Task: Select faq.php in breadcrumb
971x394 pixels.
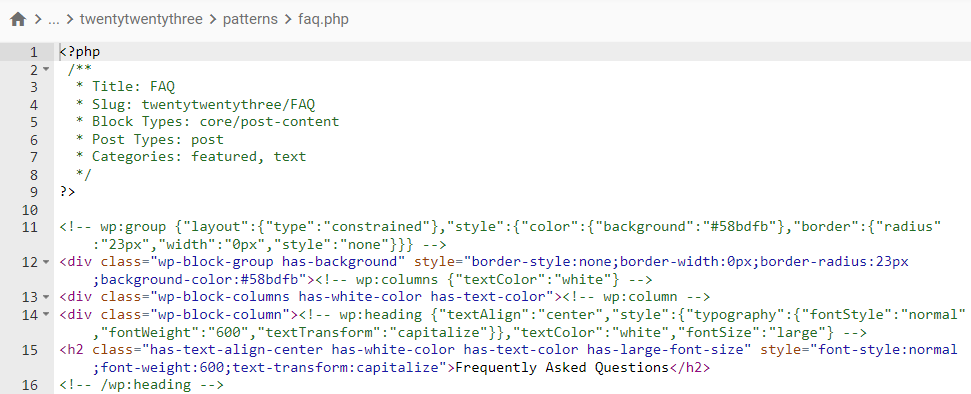Action: (323, 19)
